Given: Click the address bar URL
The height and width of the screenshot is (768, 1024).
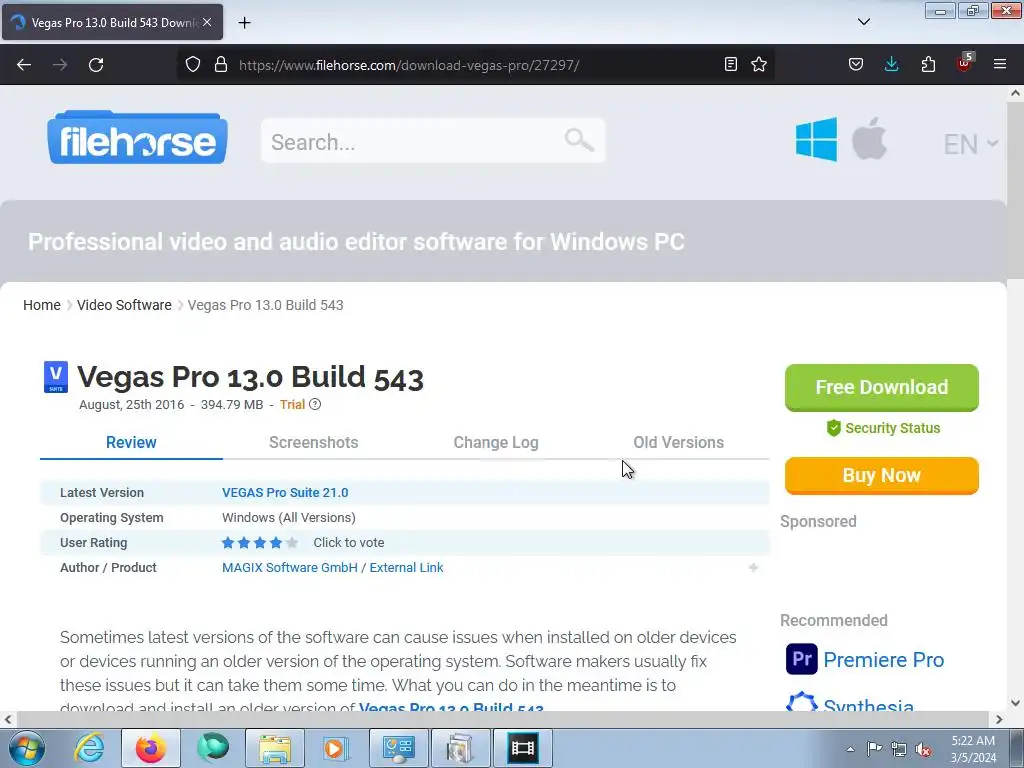Looking at the screenshot, I should pos(409,65).
